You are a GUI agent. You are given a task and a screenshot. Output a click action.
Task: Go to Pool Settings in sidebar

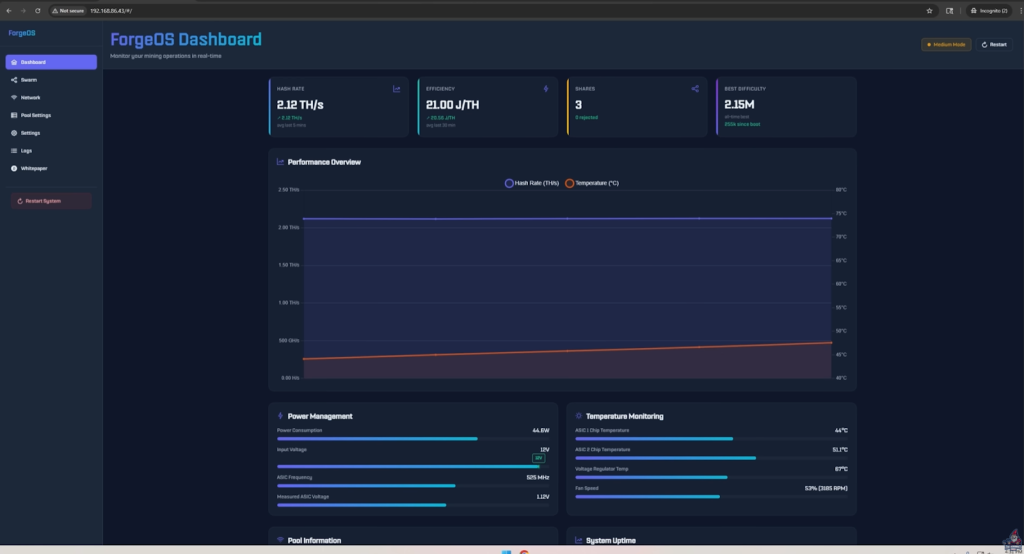pyautogui.click(x=35, y=115)
